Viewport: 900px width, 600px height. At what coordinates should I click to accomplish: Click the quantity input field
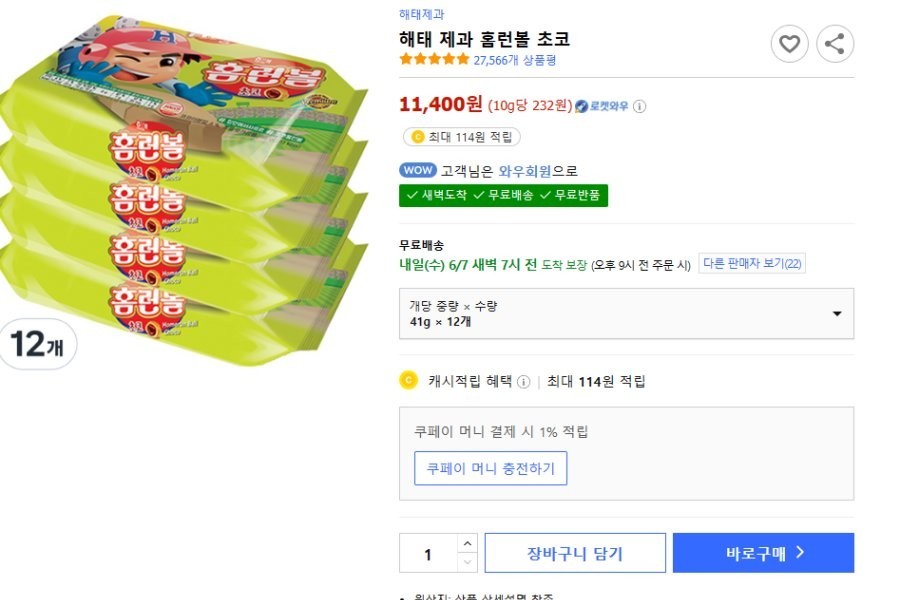[x=428, y=554]
